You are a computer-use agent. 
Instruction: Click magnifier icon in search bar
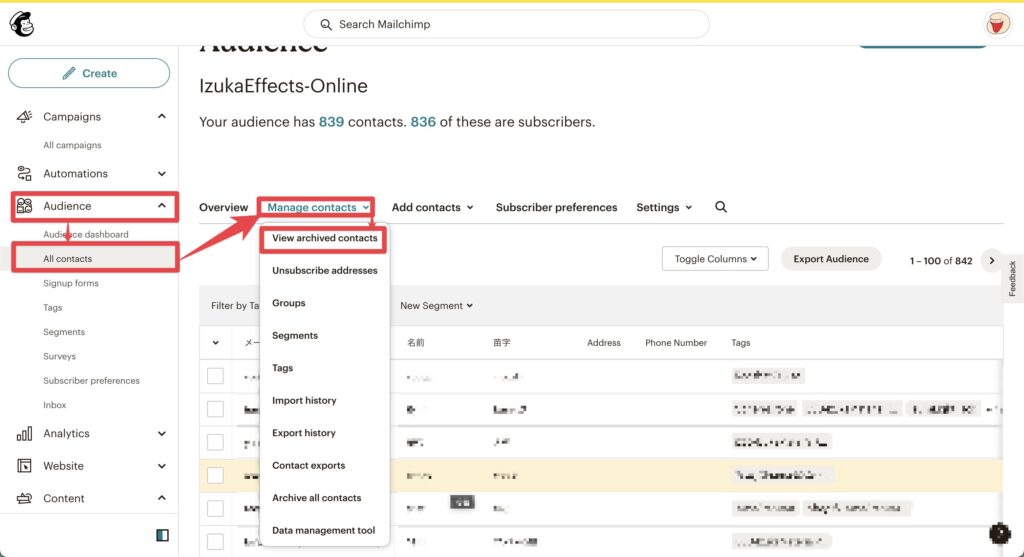click(x=326, y=25)
